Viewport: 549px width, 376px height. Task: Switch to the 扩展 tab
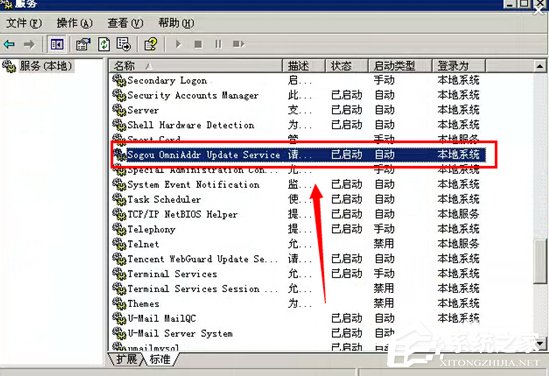126,359
